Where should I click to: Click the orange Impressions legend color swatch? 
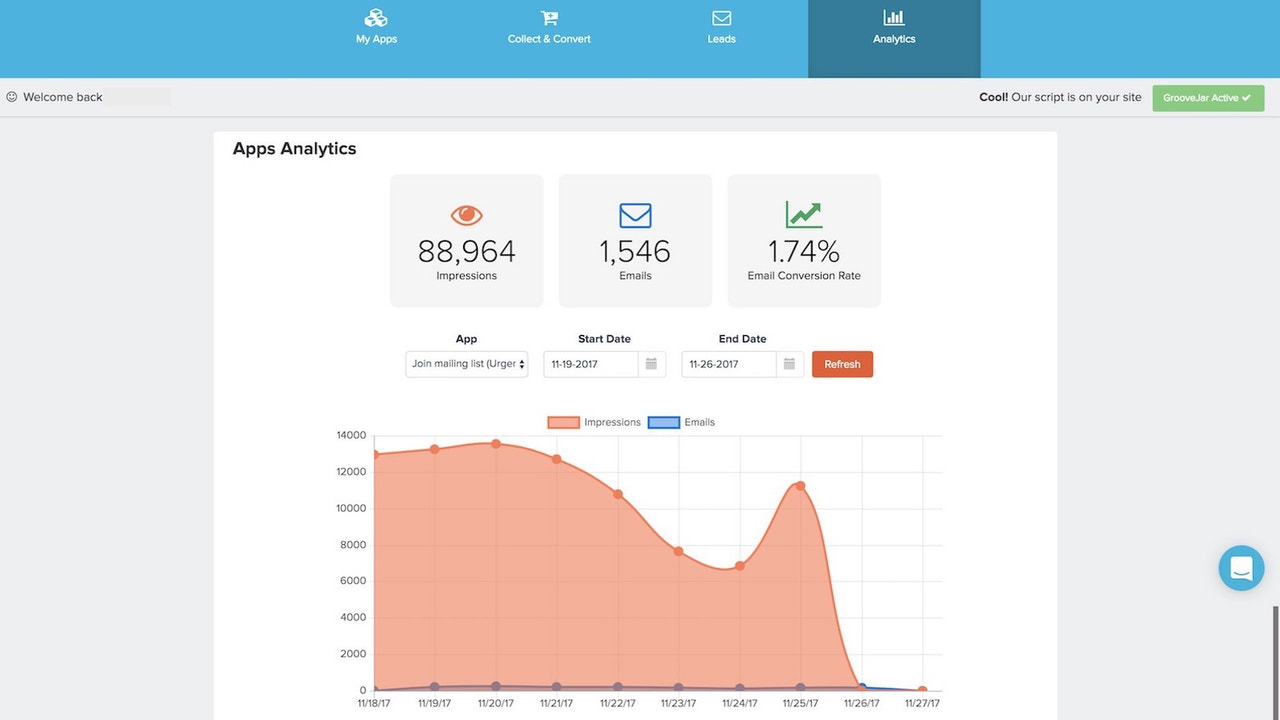point(562,422)
